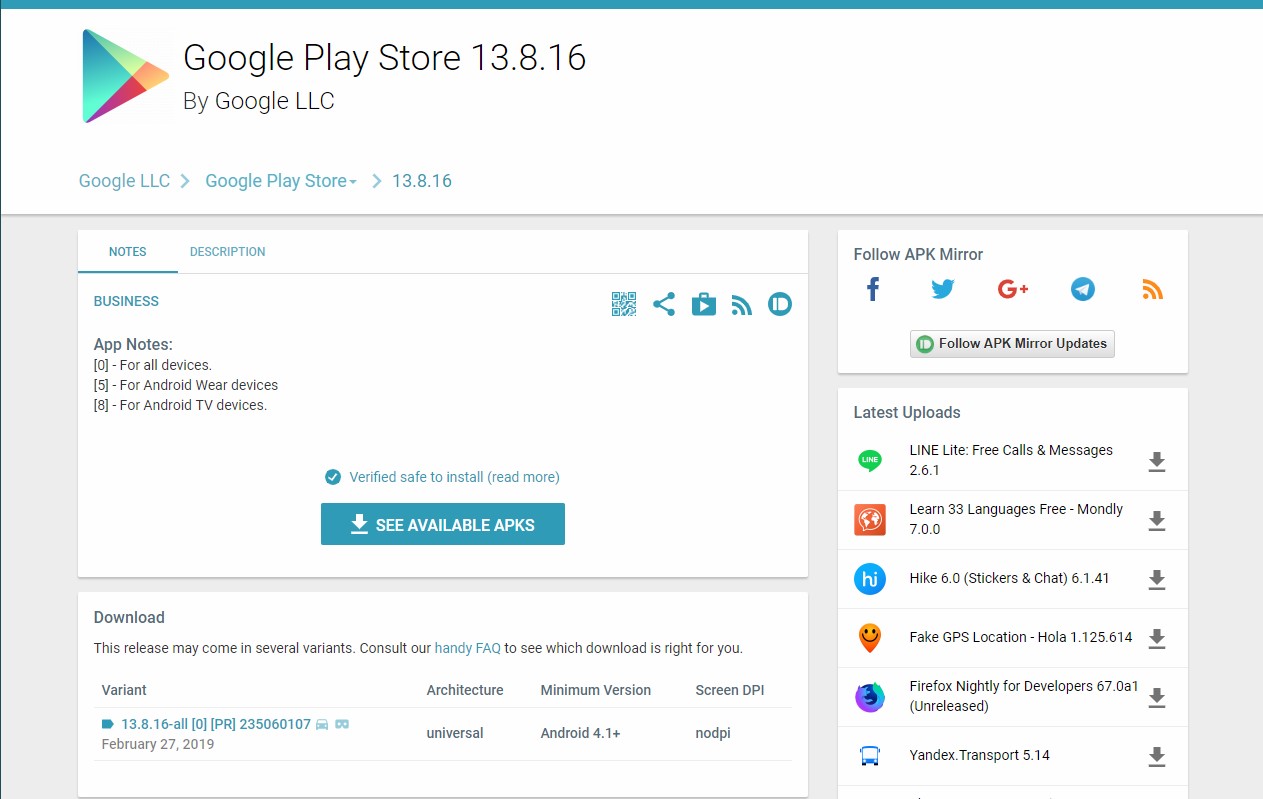This screenshot has height=799, width=1263.
Task: Open APK Mirror Telegram icon
Action: (1083, 290)
